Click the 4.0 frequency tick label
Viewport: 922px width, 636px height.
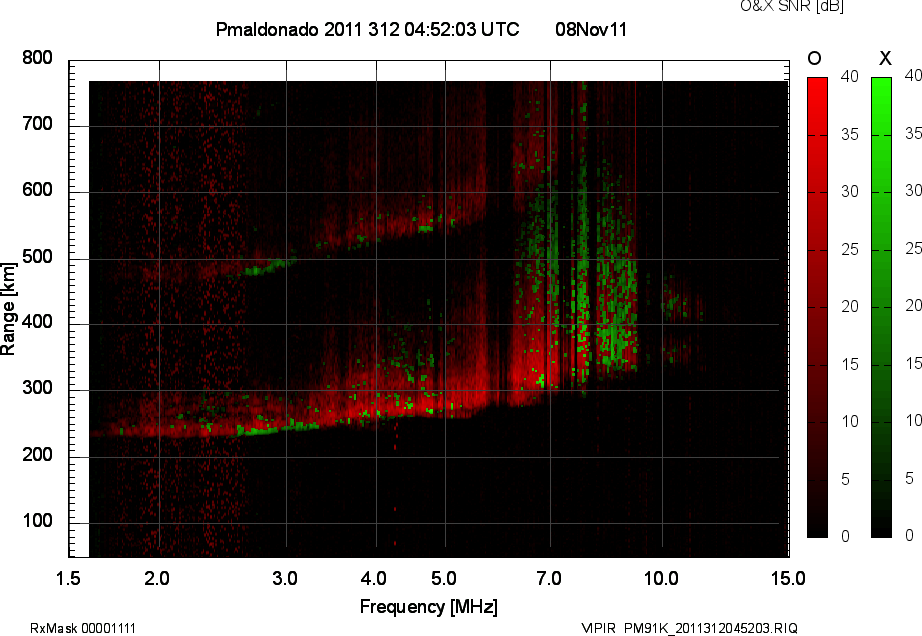pyautogui.click(x=374, y=578)
